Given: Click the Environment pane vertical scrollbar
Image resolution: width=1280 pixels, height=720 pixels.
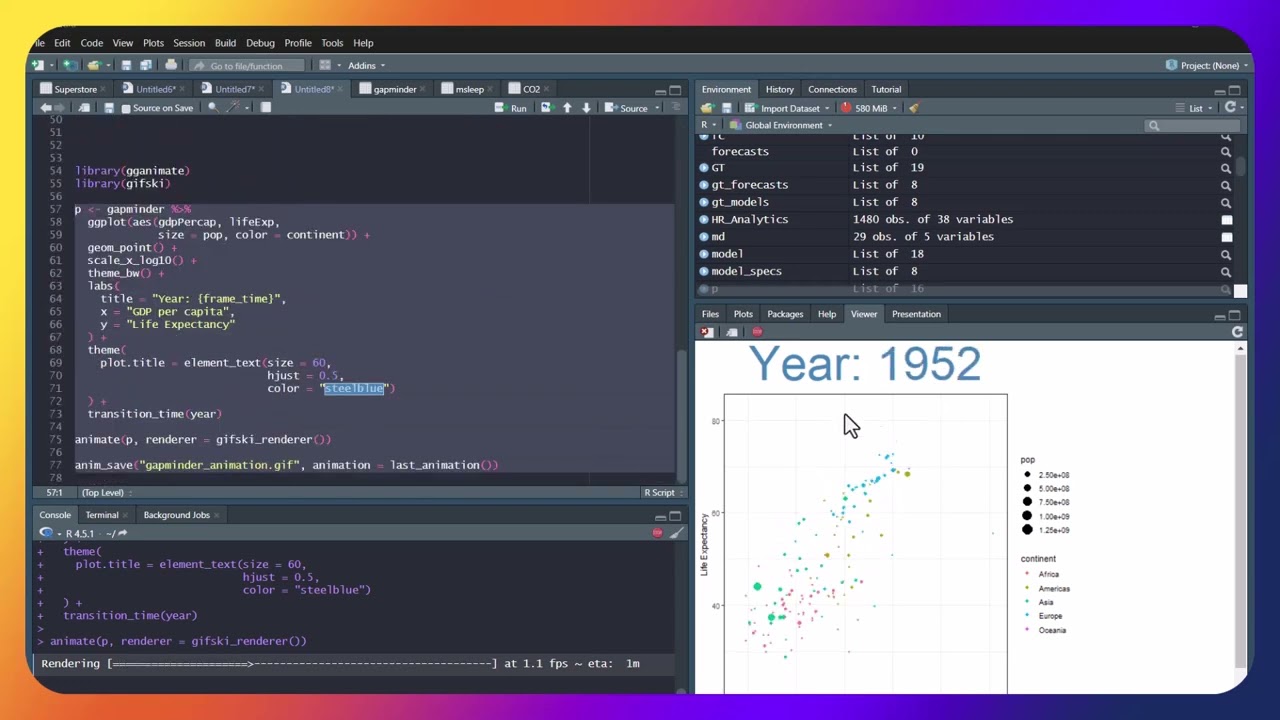Looking at the screenshot, I should (x=1240, y=168).
